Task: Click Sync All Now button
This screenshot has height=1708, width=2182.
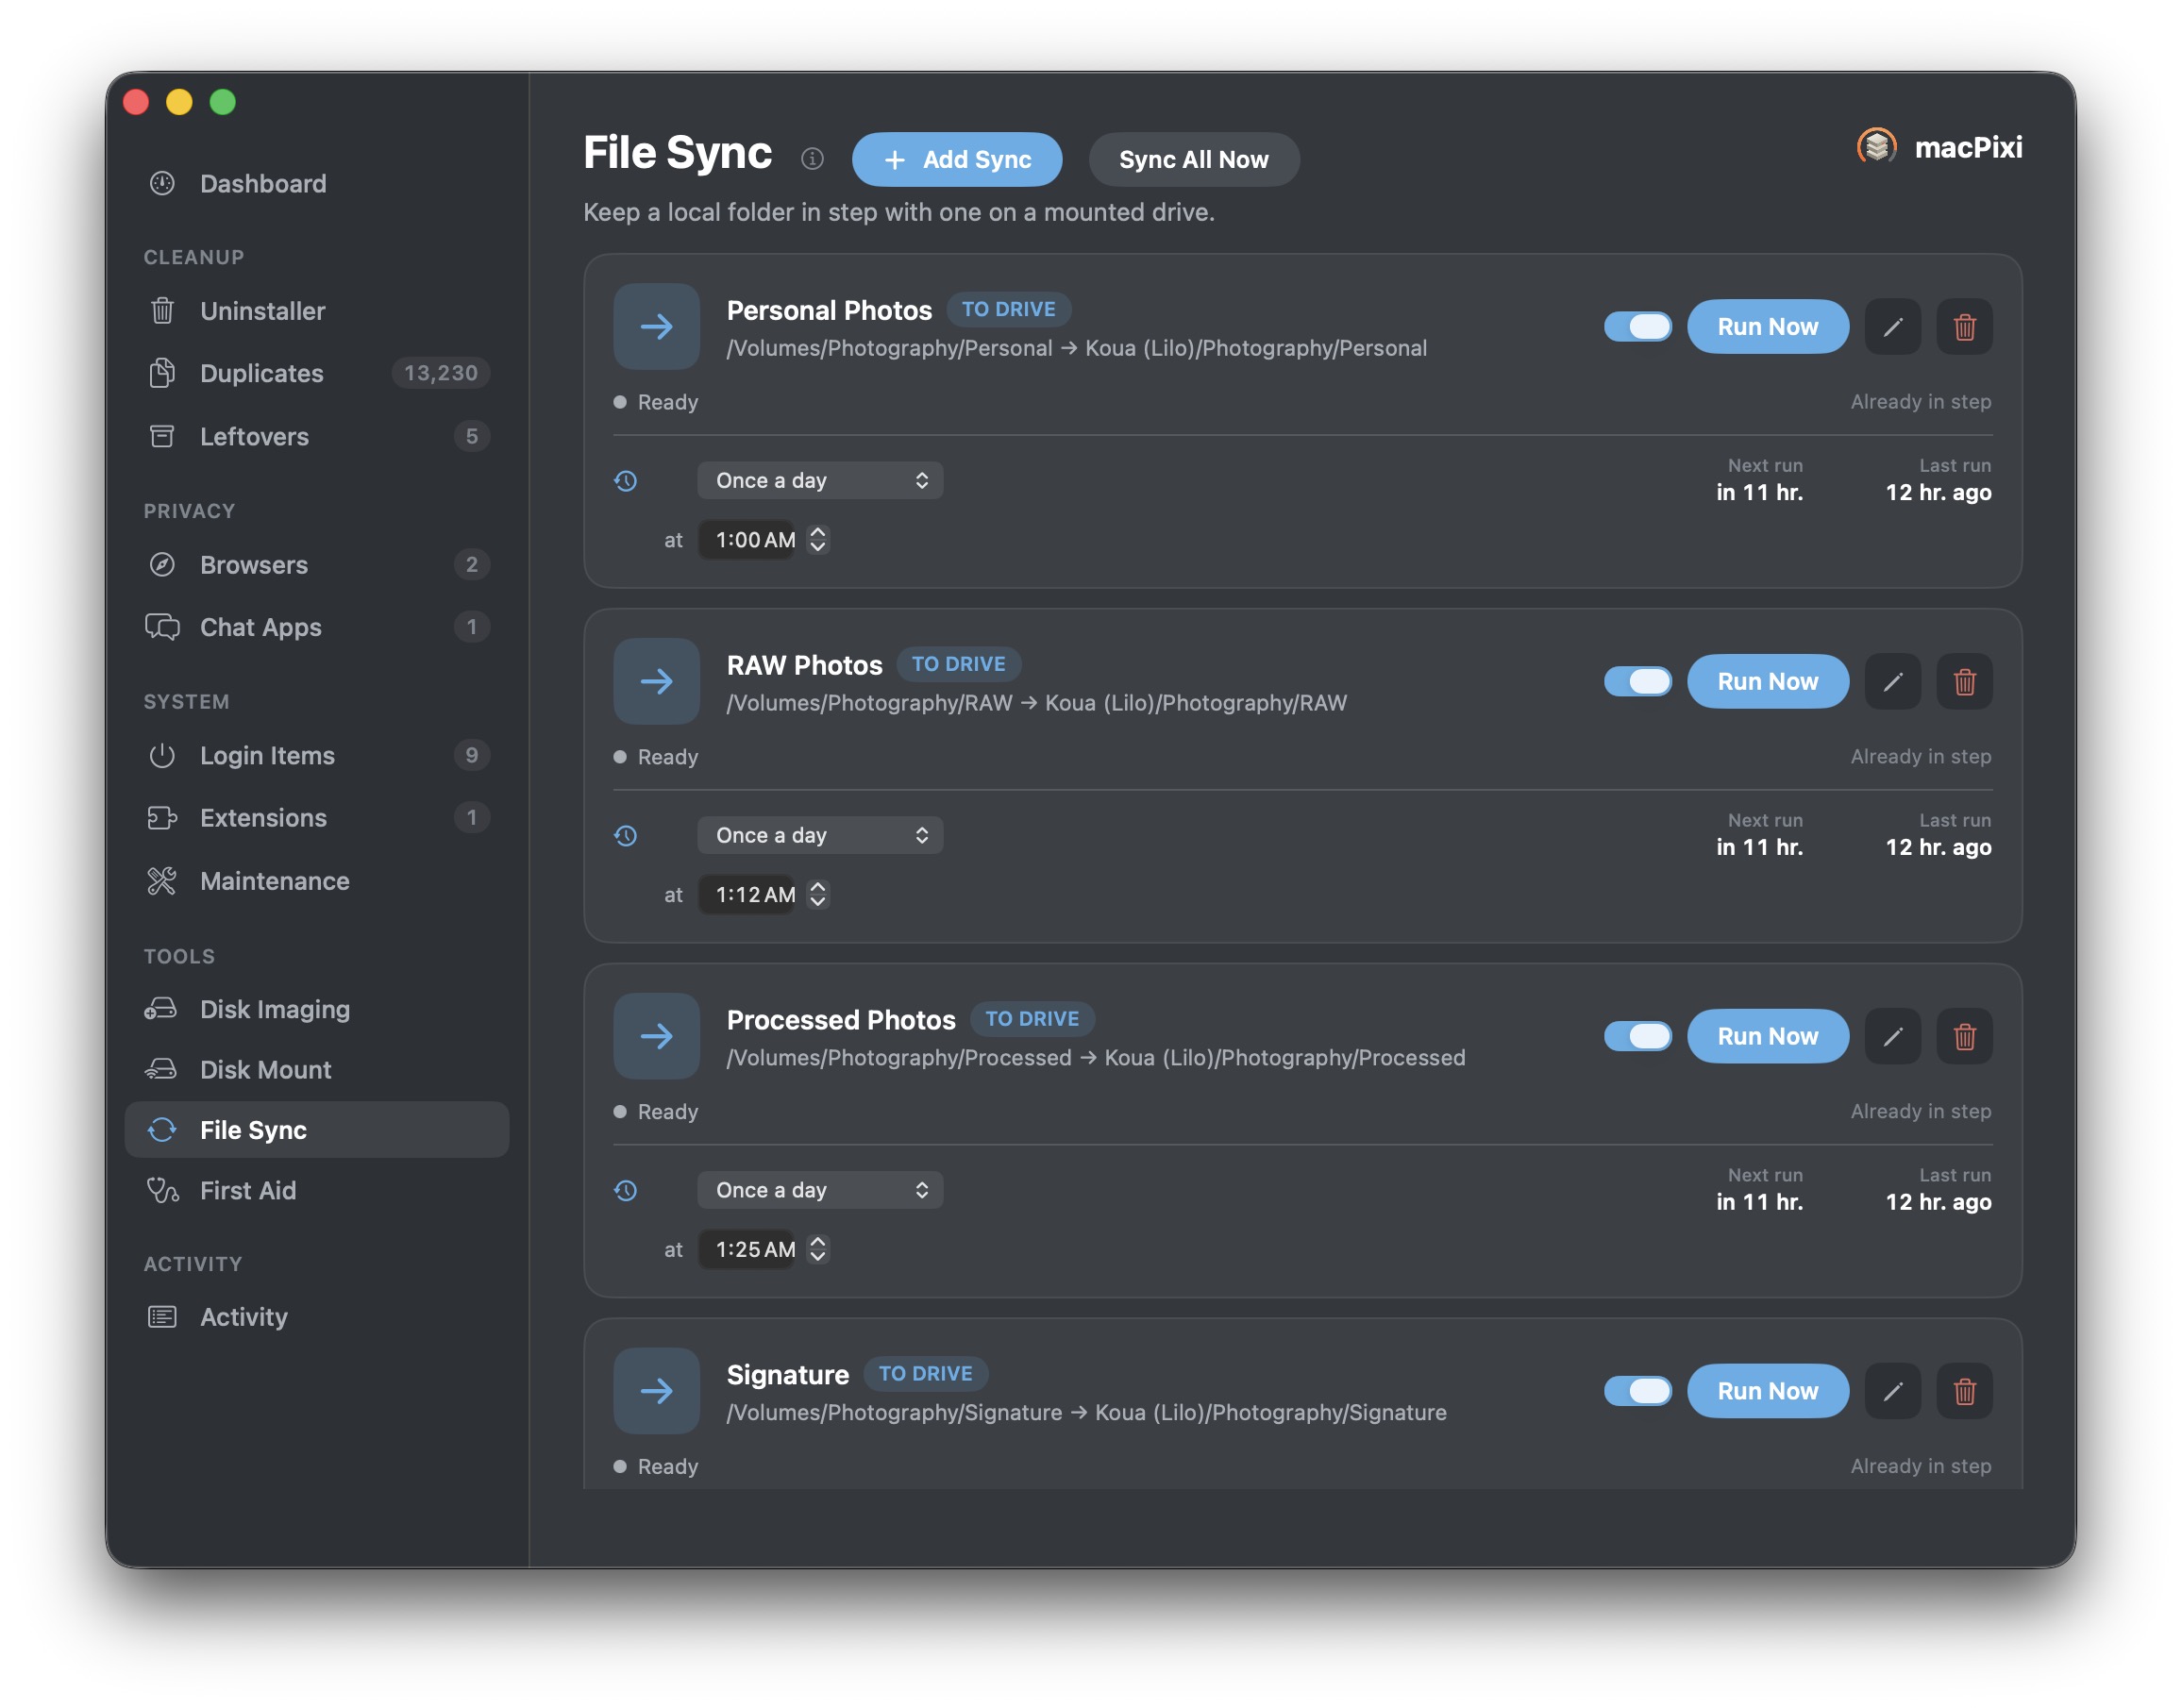Action: click(1193, 159)
